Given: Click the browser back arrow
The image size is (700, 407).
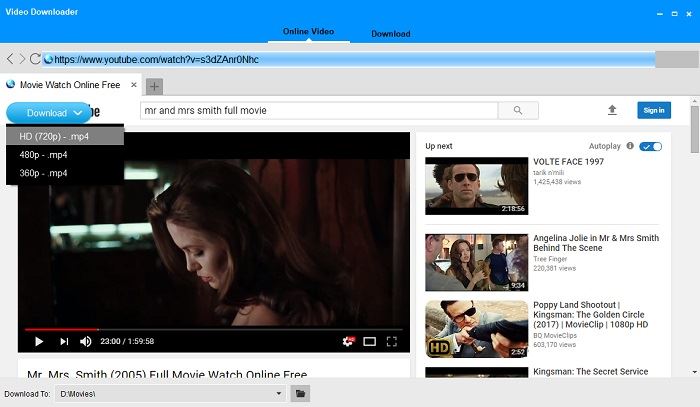Looking at the screenshot, I should pos(10,60).
